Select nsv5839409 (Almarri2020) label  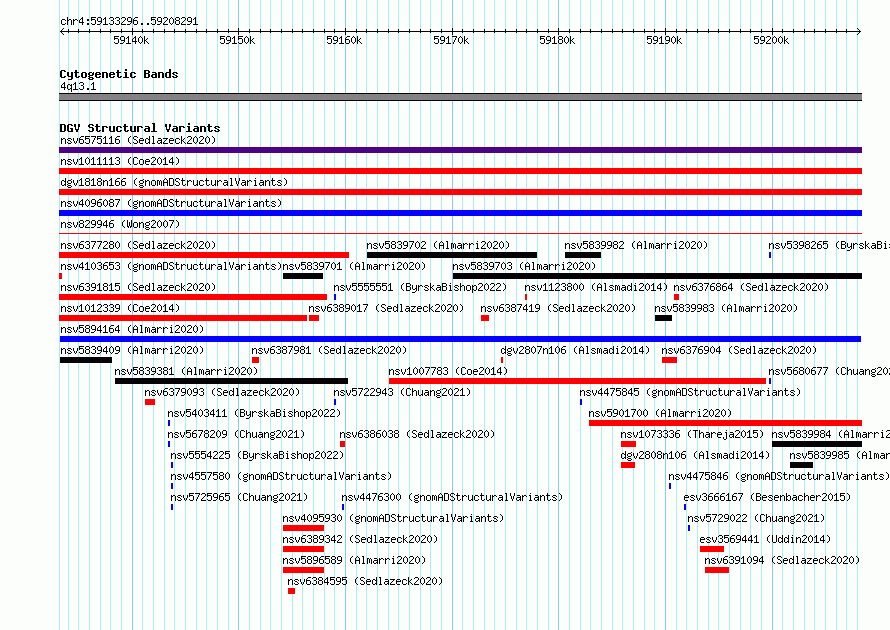click(x=132, y=350)
